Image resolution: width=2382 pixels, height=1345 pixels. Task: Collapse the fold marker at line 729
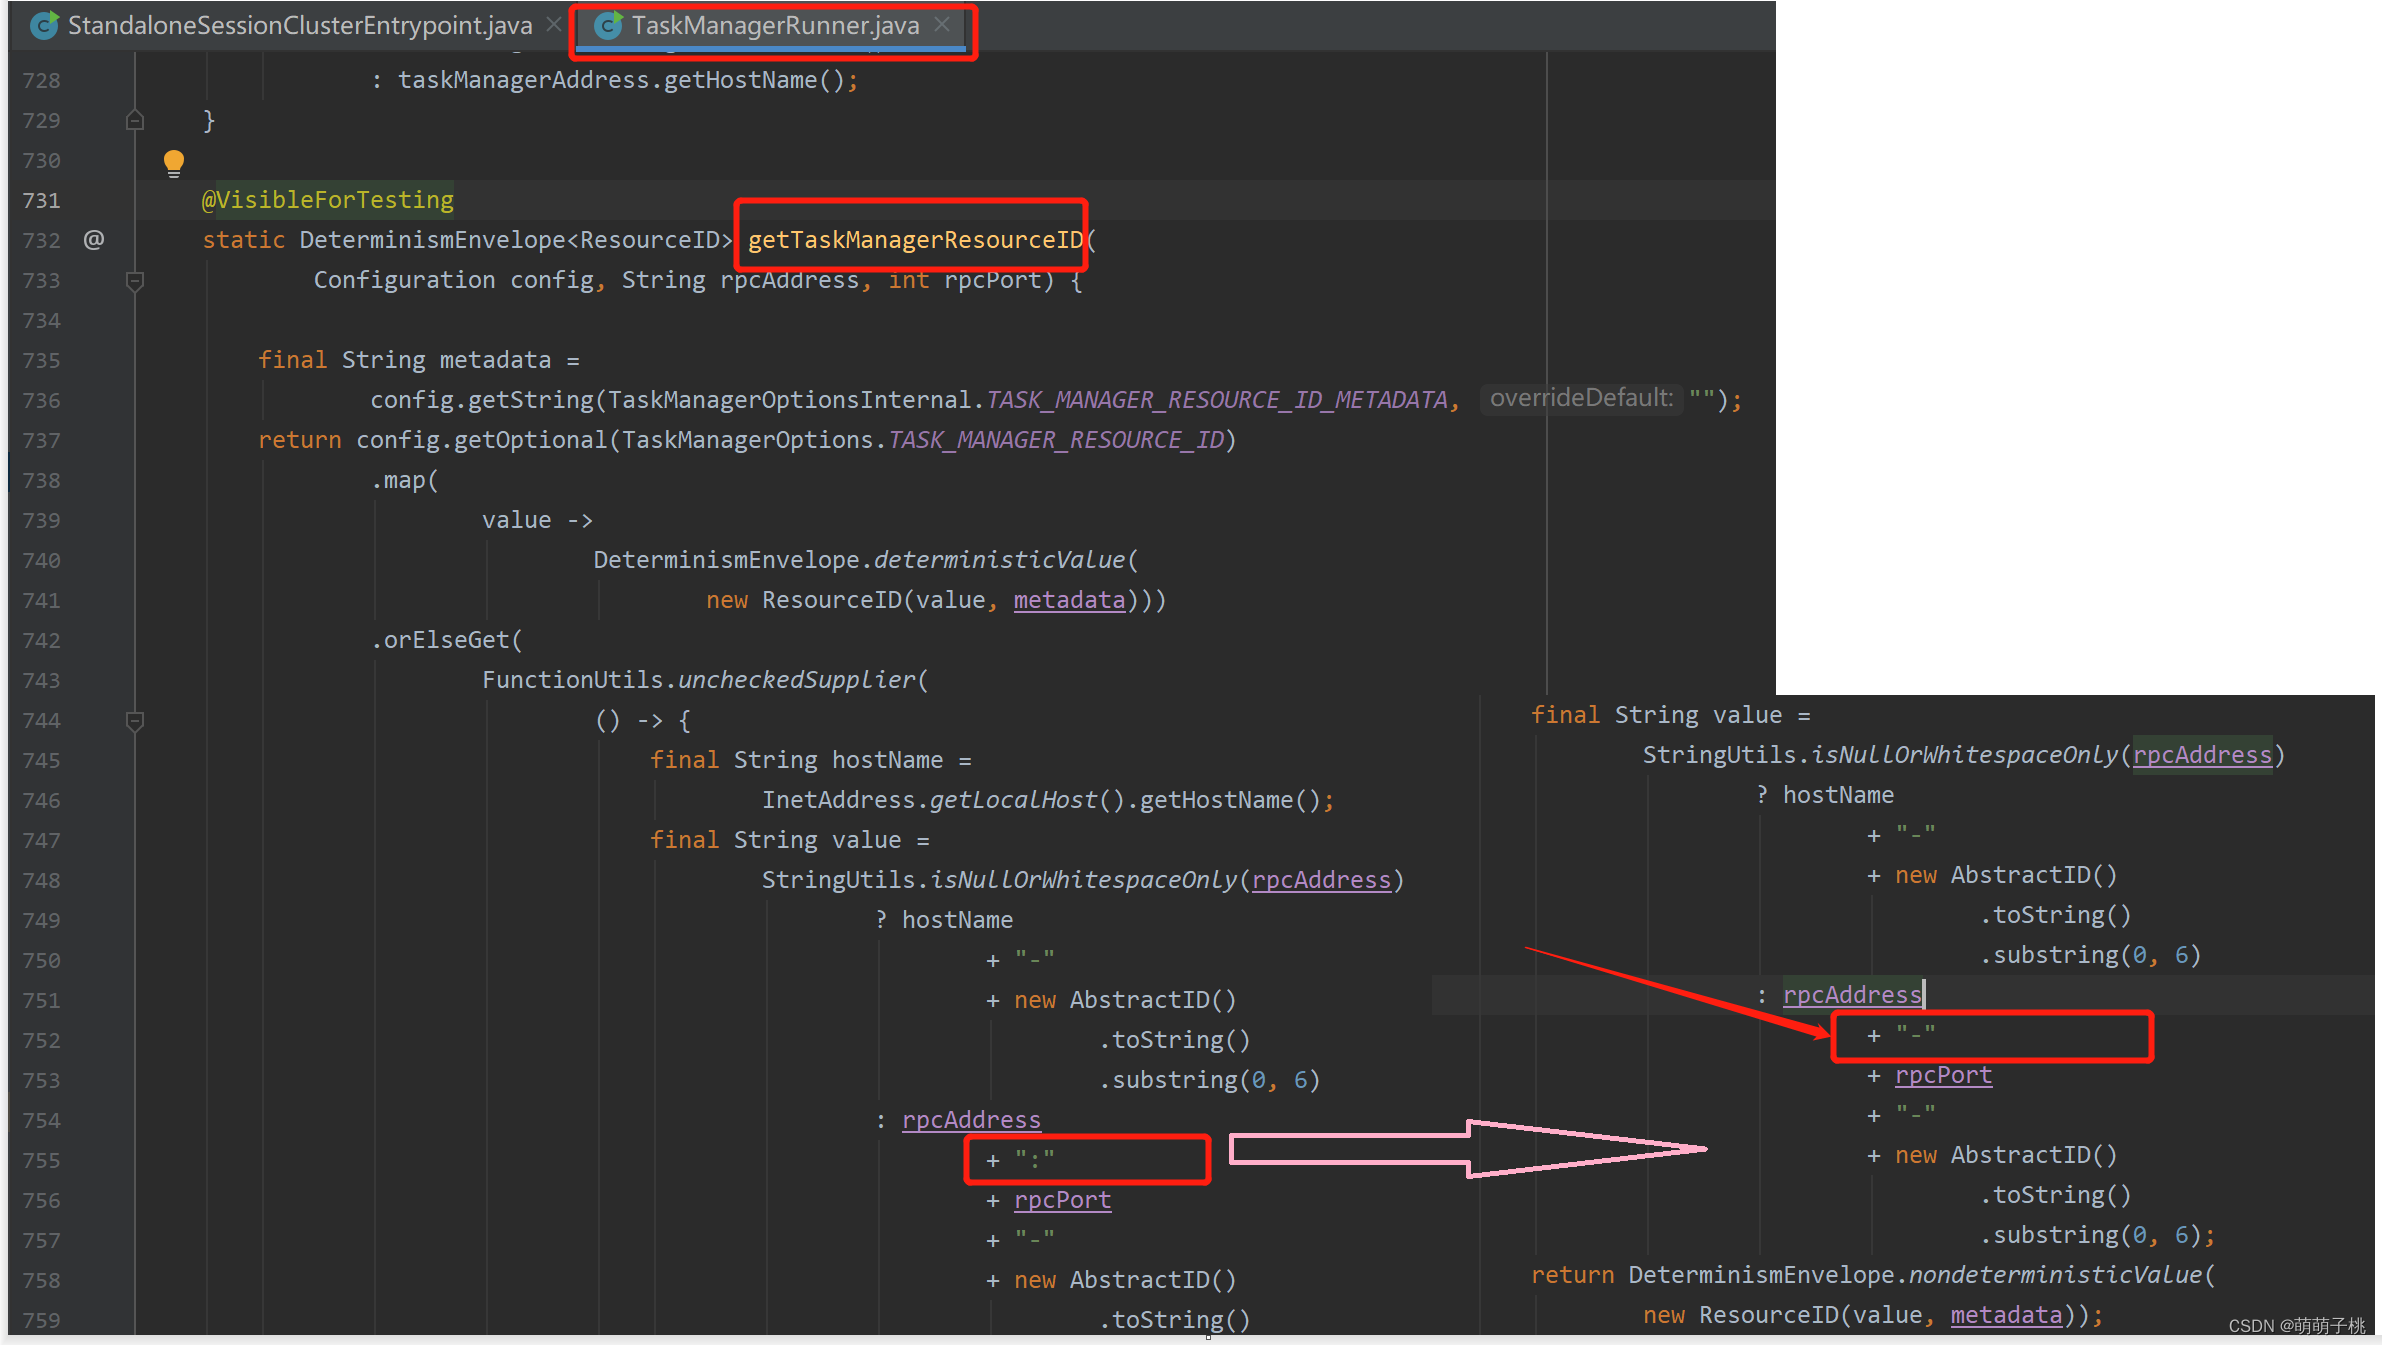click(x=135, y=120)
